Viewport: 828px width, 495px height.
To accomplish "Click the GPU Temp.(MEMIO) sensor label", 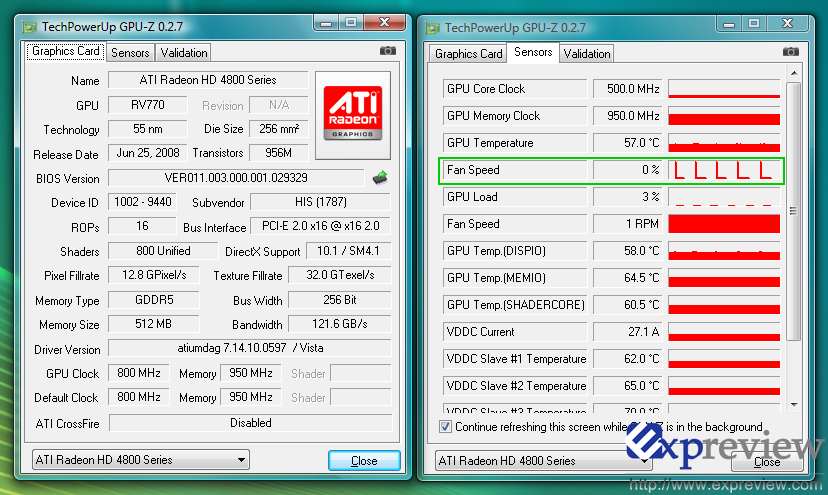I will (515, 277).
